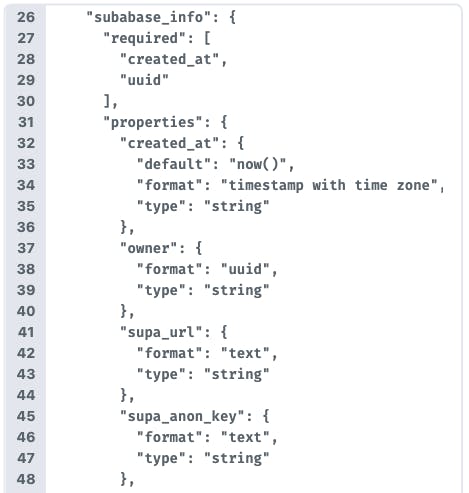Click line number 37 gutter marker

(x=26, y=248)
